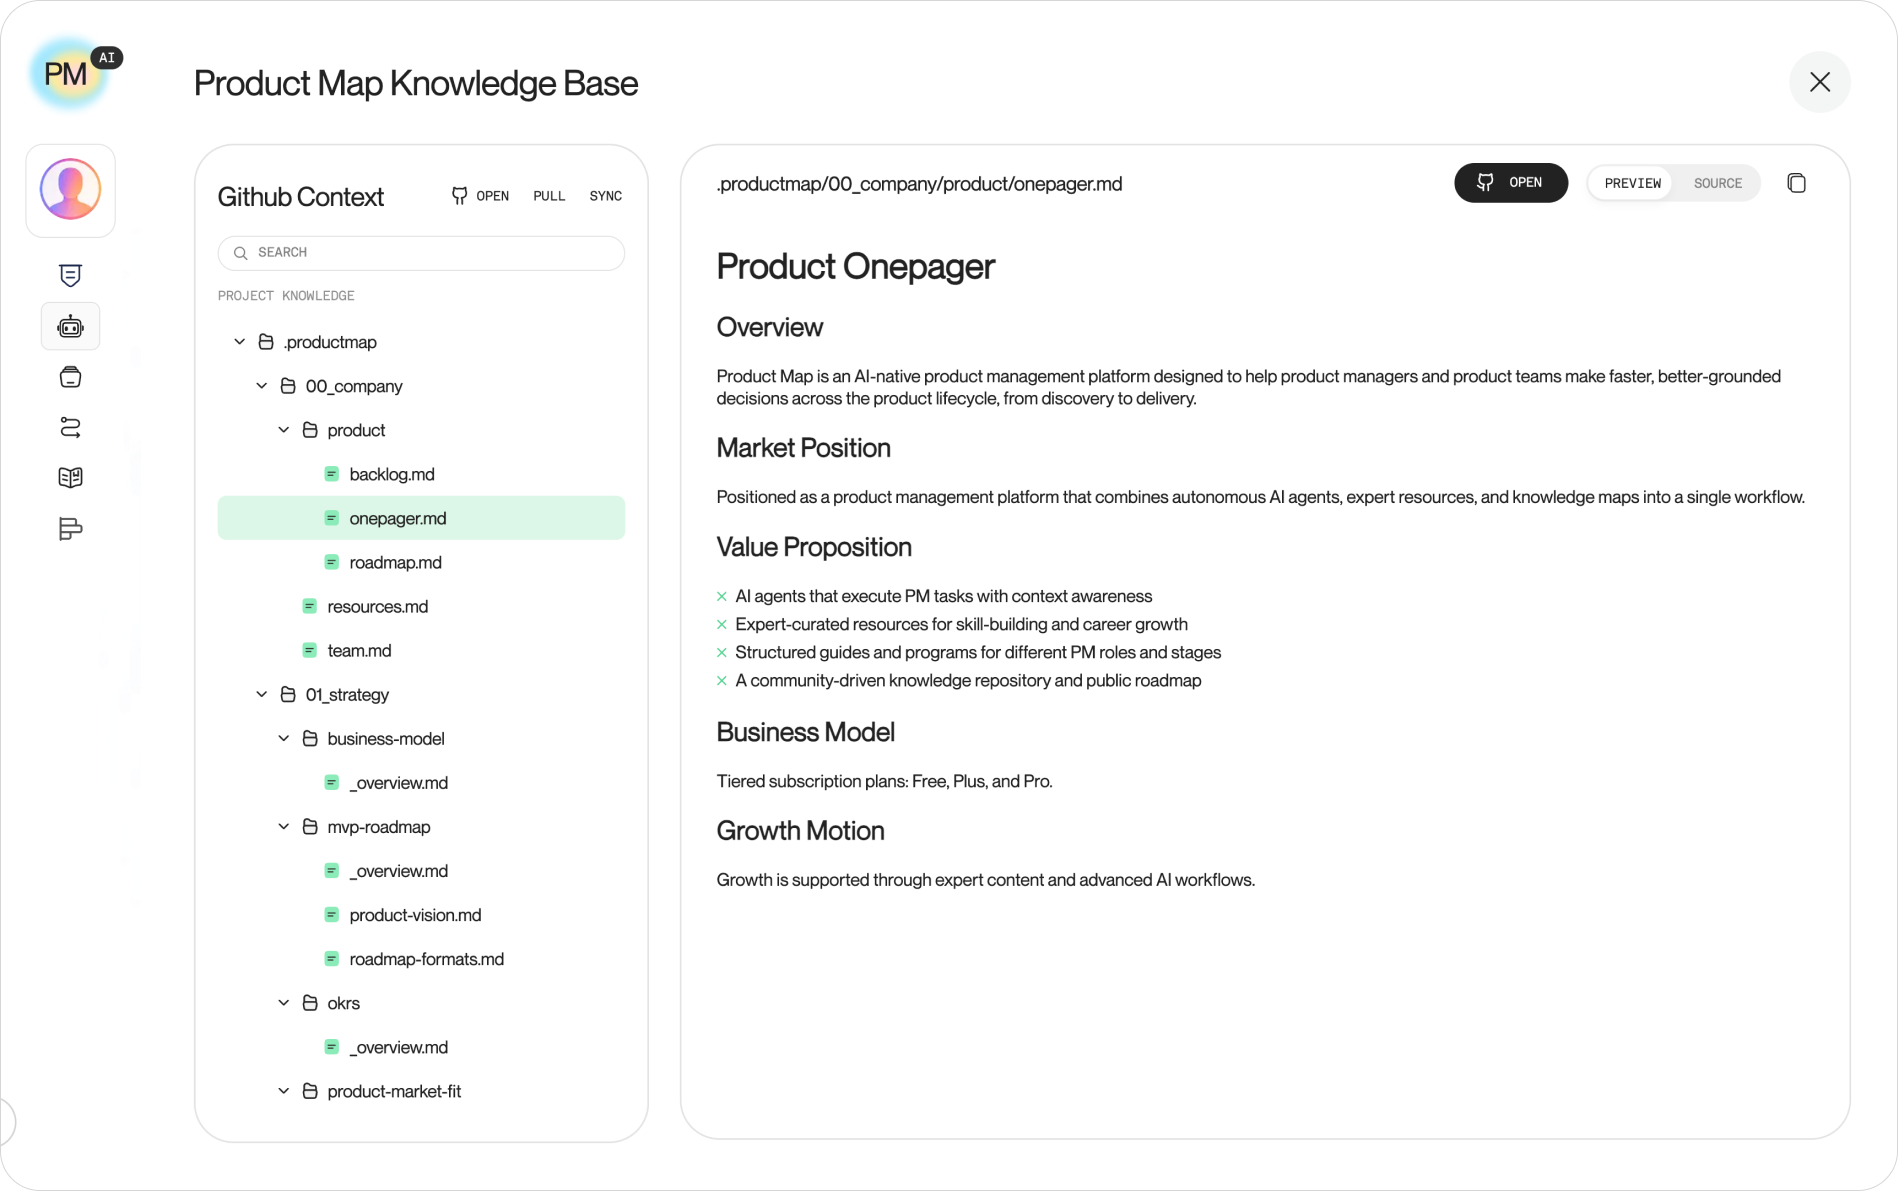Image resolution: width=1898 pixels, height=1191 pixels.
Task: Click the Business Model heading
Action: coord(805,732)
